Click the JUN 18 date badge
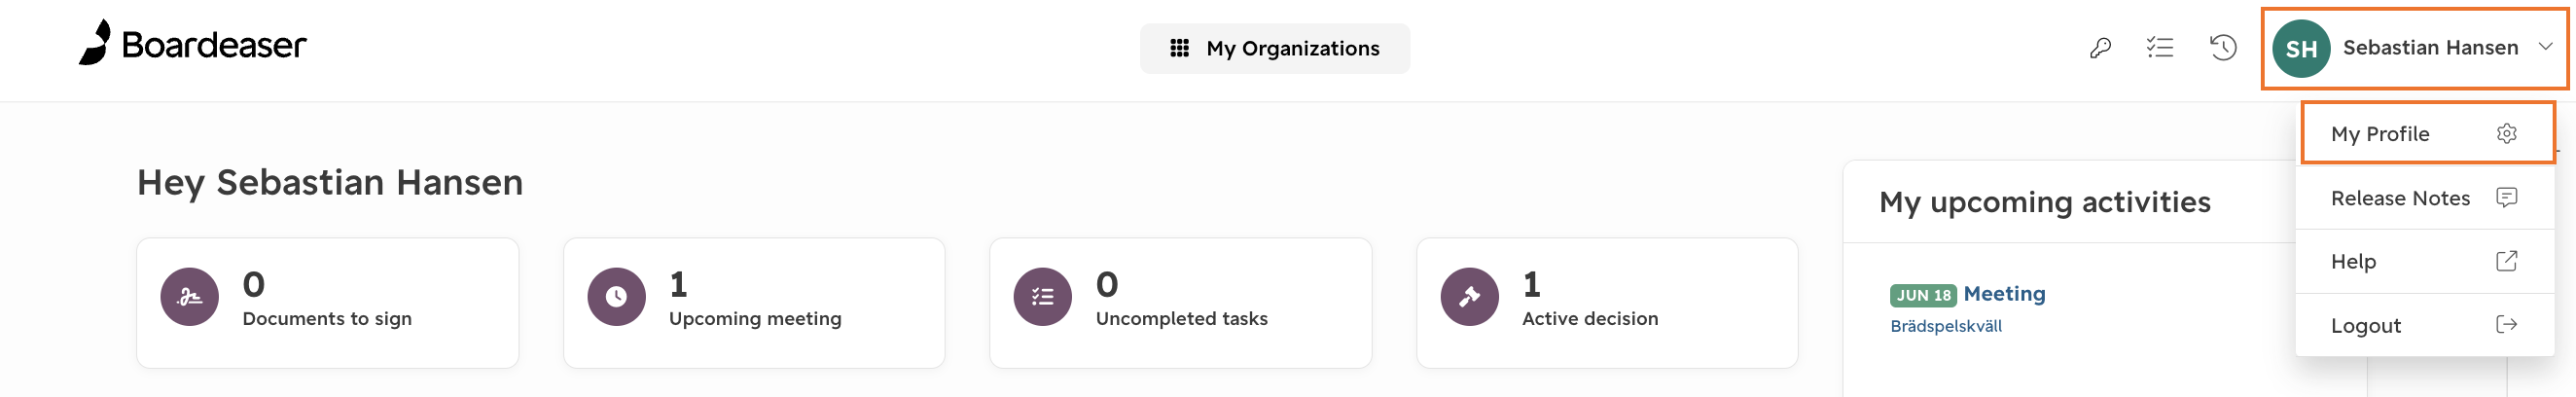 tap(1922, 295)
